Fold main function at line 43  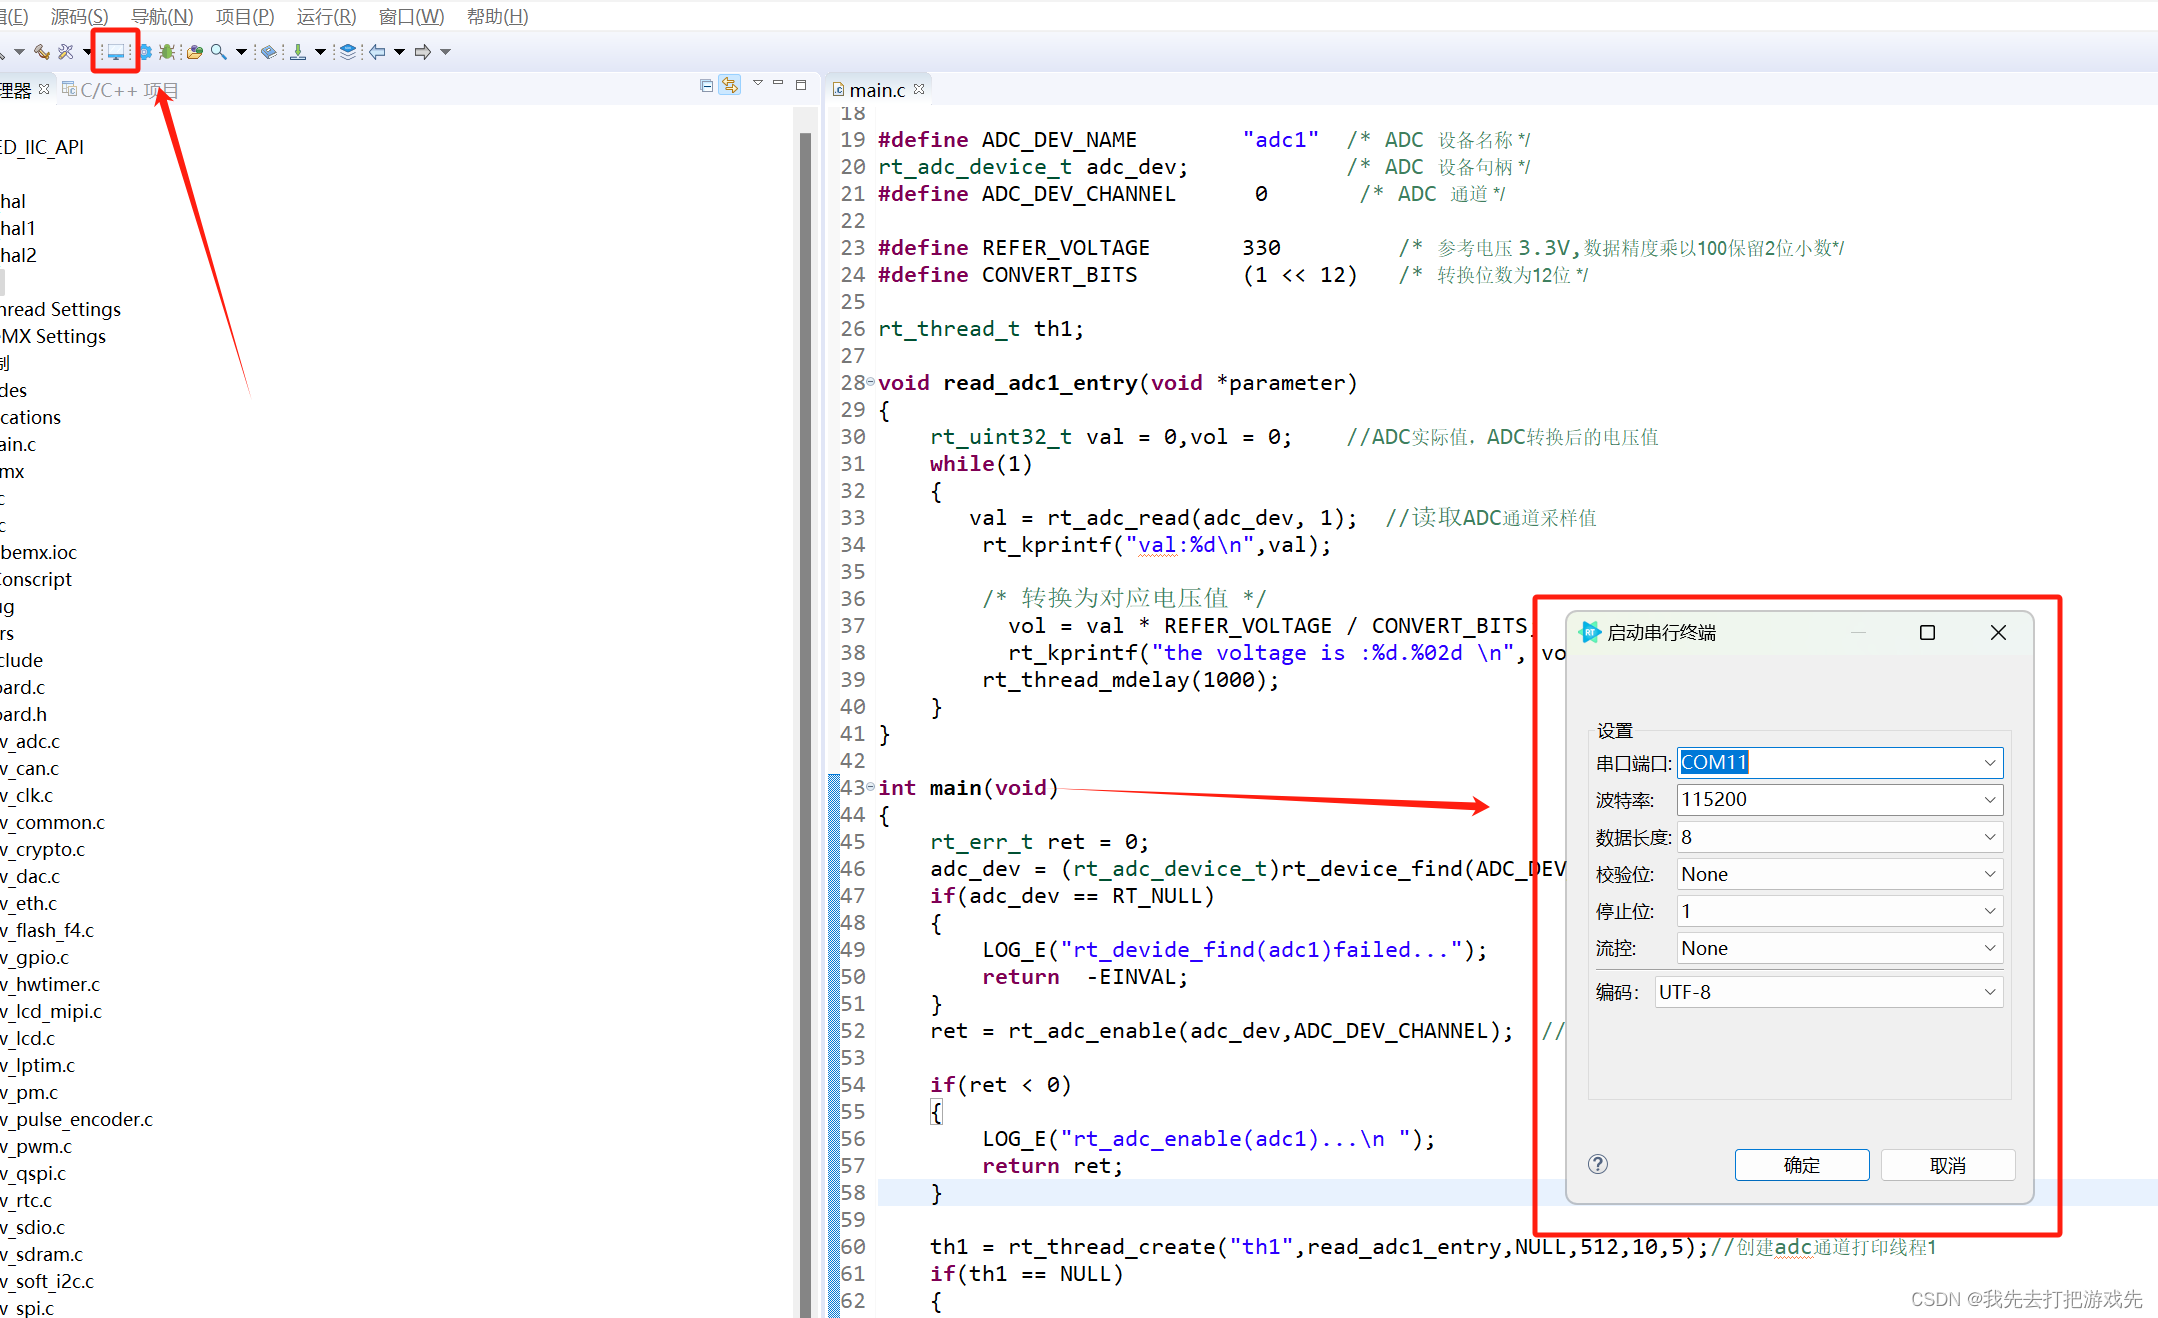point(870,787)
